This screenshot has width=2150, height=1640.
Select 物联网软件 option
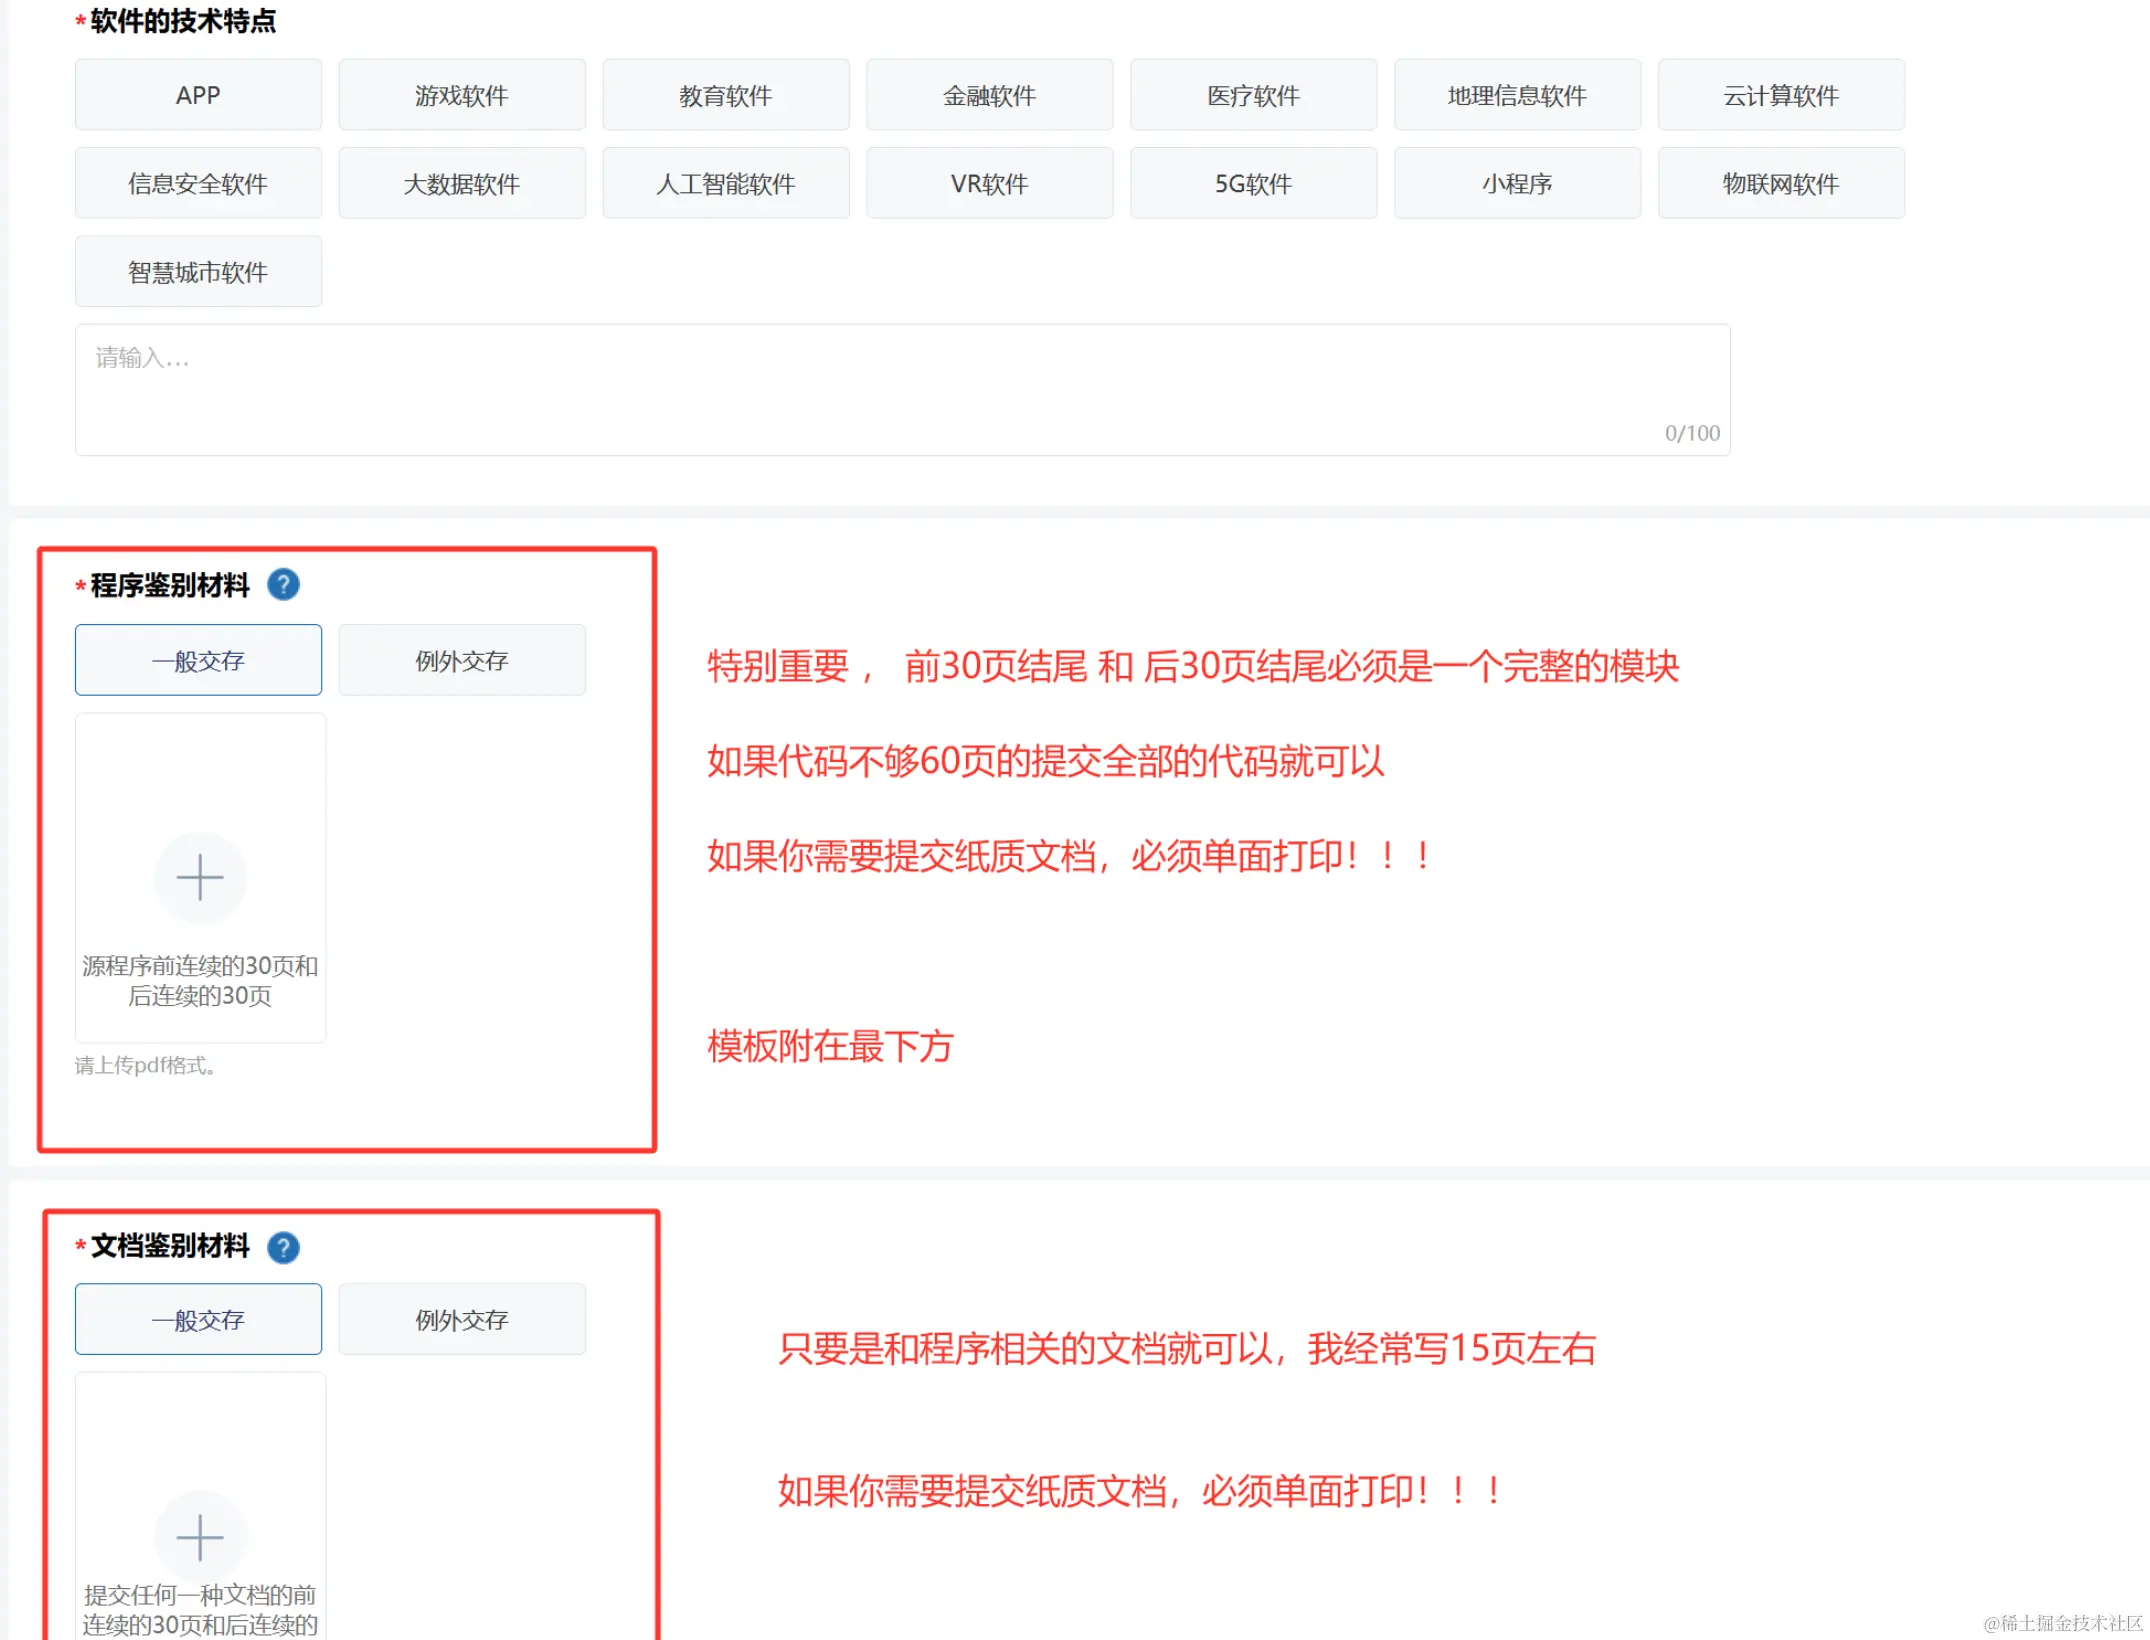tap(1780, 183)
